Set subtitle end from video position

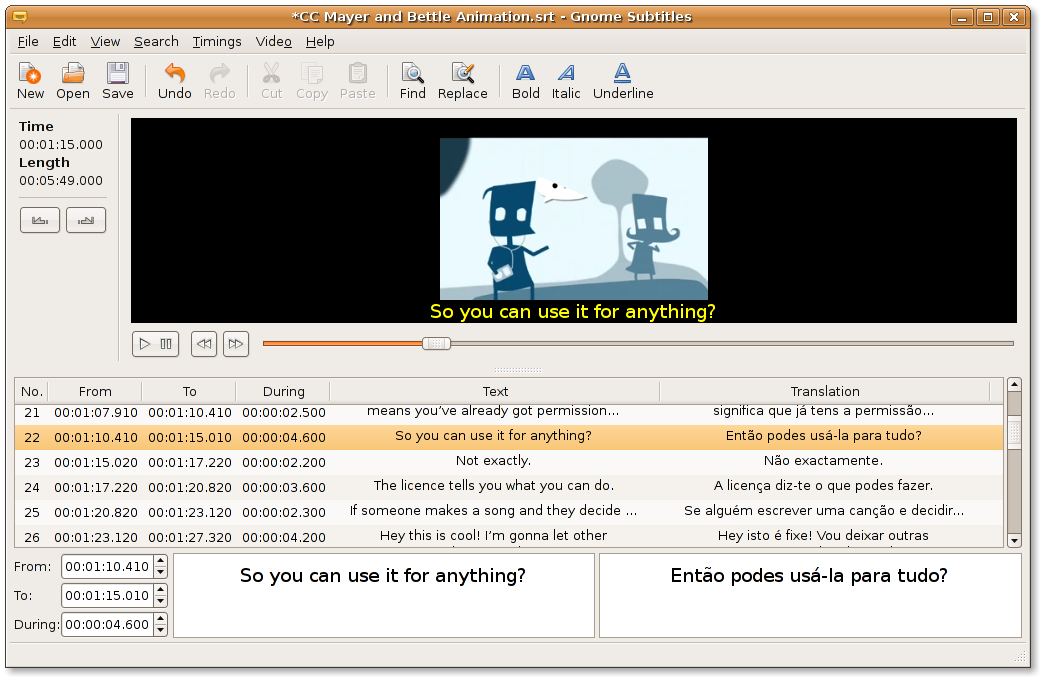86,220
